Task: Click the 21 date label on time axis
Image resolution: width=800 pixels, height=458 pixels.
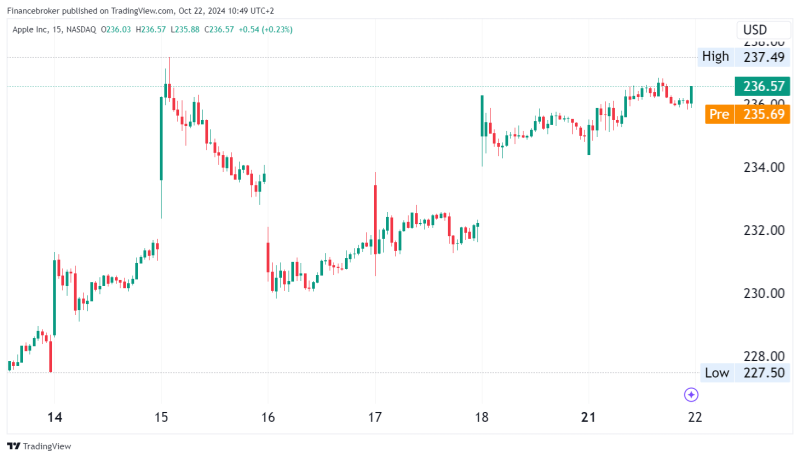Action: [588, 417]
